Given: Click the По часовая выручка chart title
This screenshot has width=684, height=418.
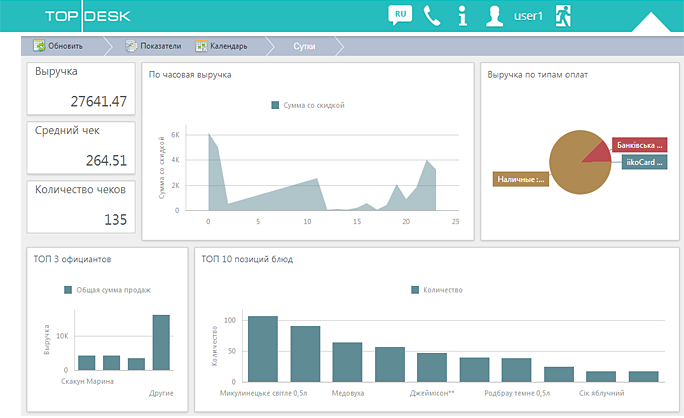Looking at the screenshot, I should (190, 75).
